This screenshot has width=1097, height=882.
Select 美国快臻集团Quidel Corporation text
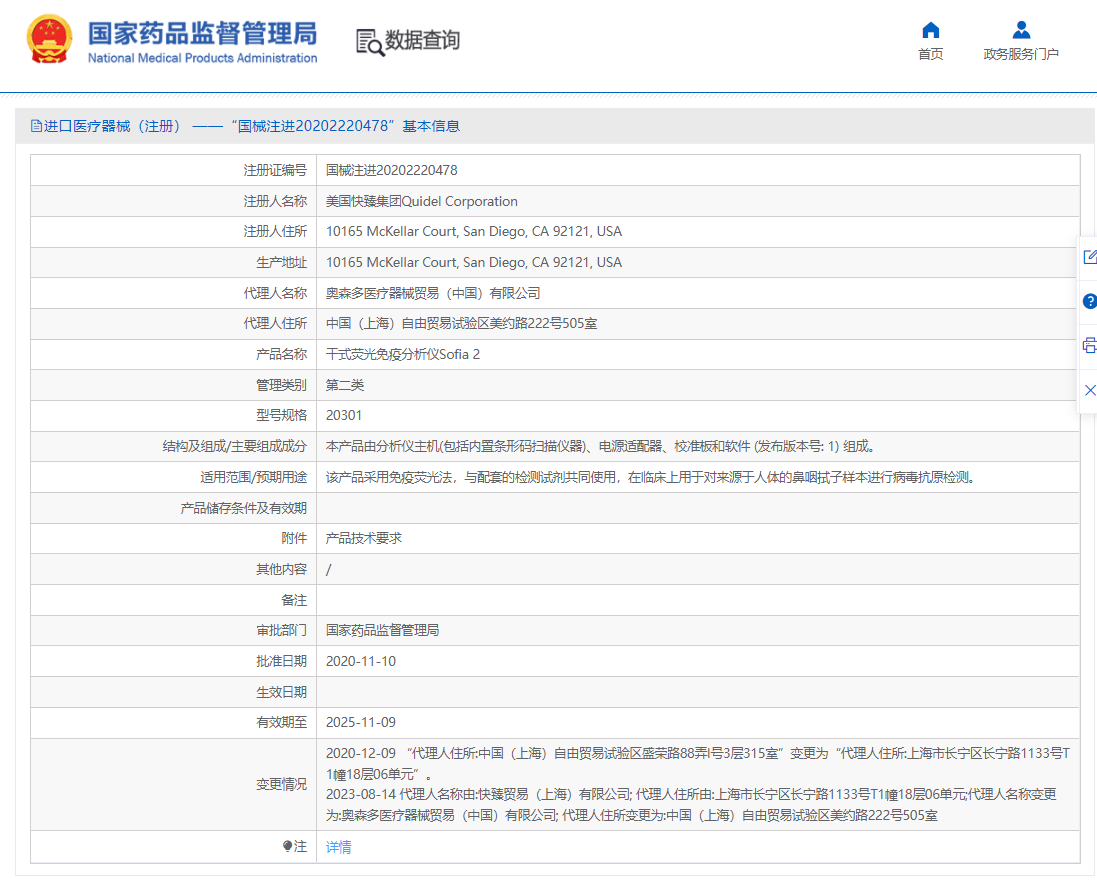point(422,201)
